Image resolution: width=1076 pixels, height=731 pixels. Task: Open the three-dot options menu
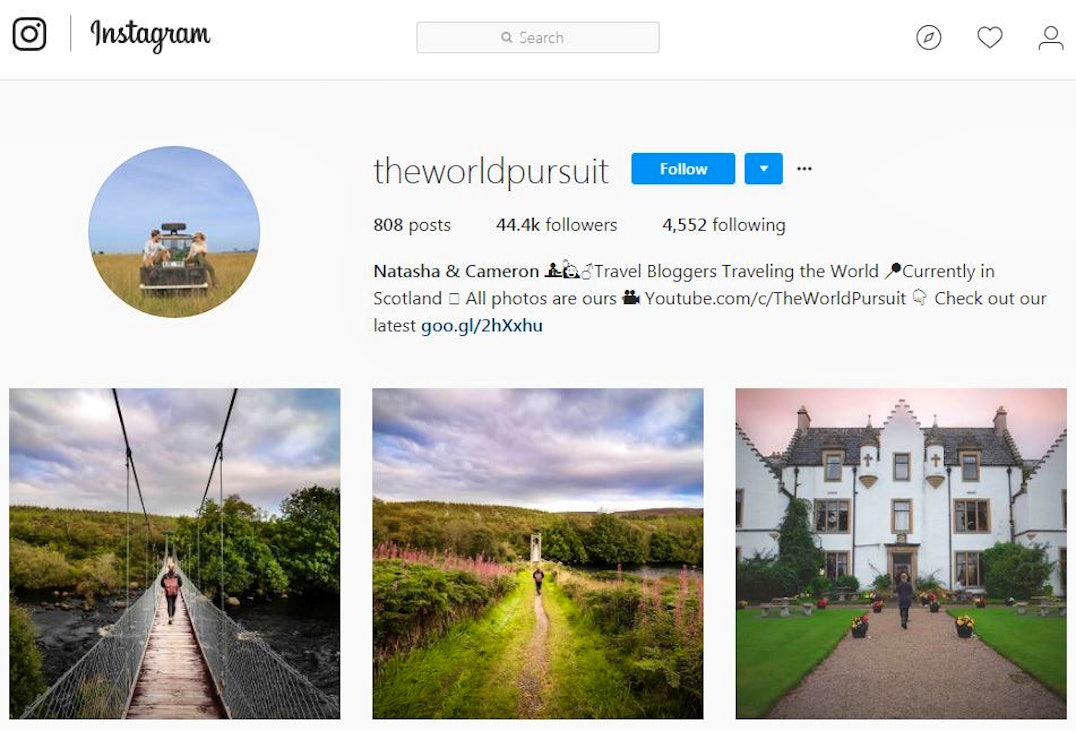coord(804,169)
